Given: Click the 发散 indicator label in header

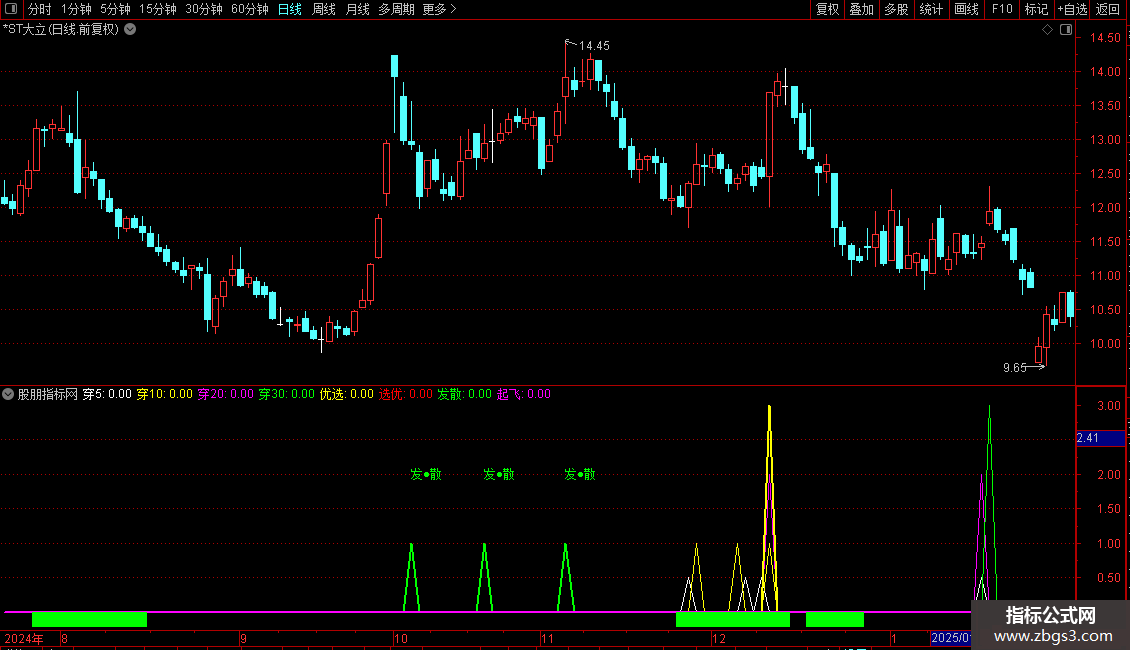Looking at the screenshot, I should (x=465, y=394).
